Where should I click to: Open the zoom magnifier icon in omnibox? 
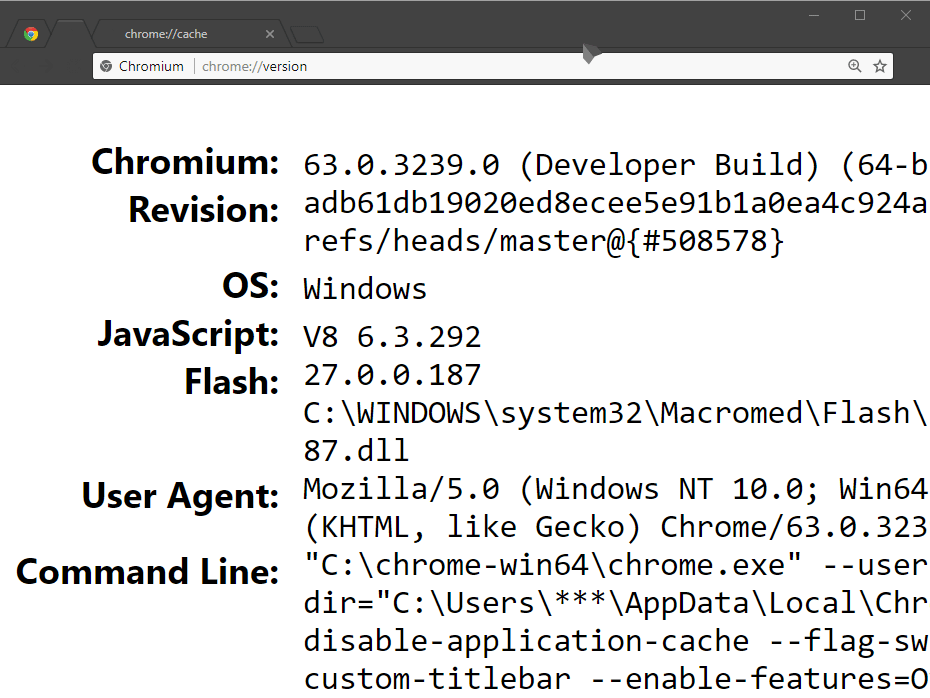(x=854, y=66)
